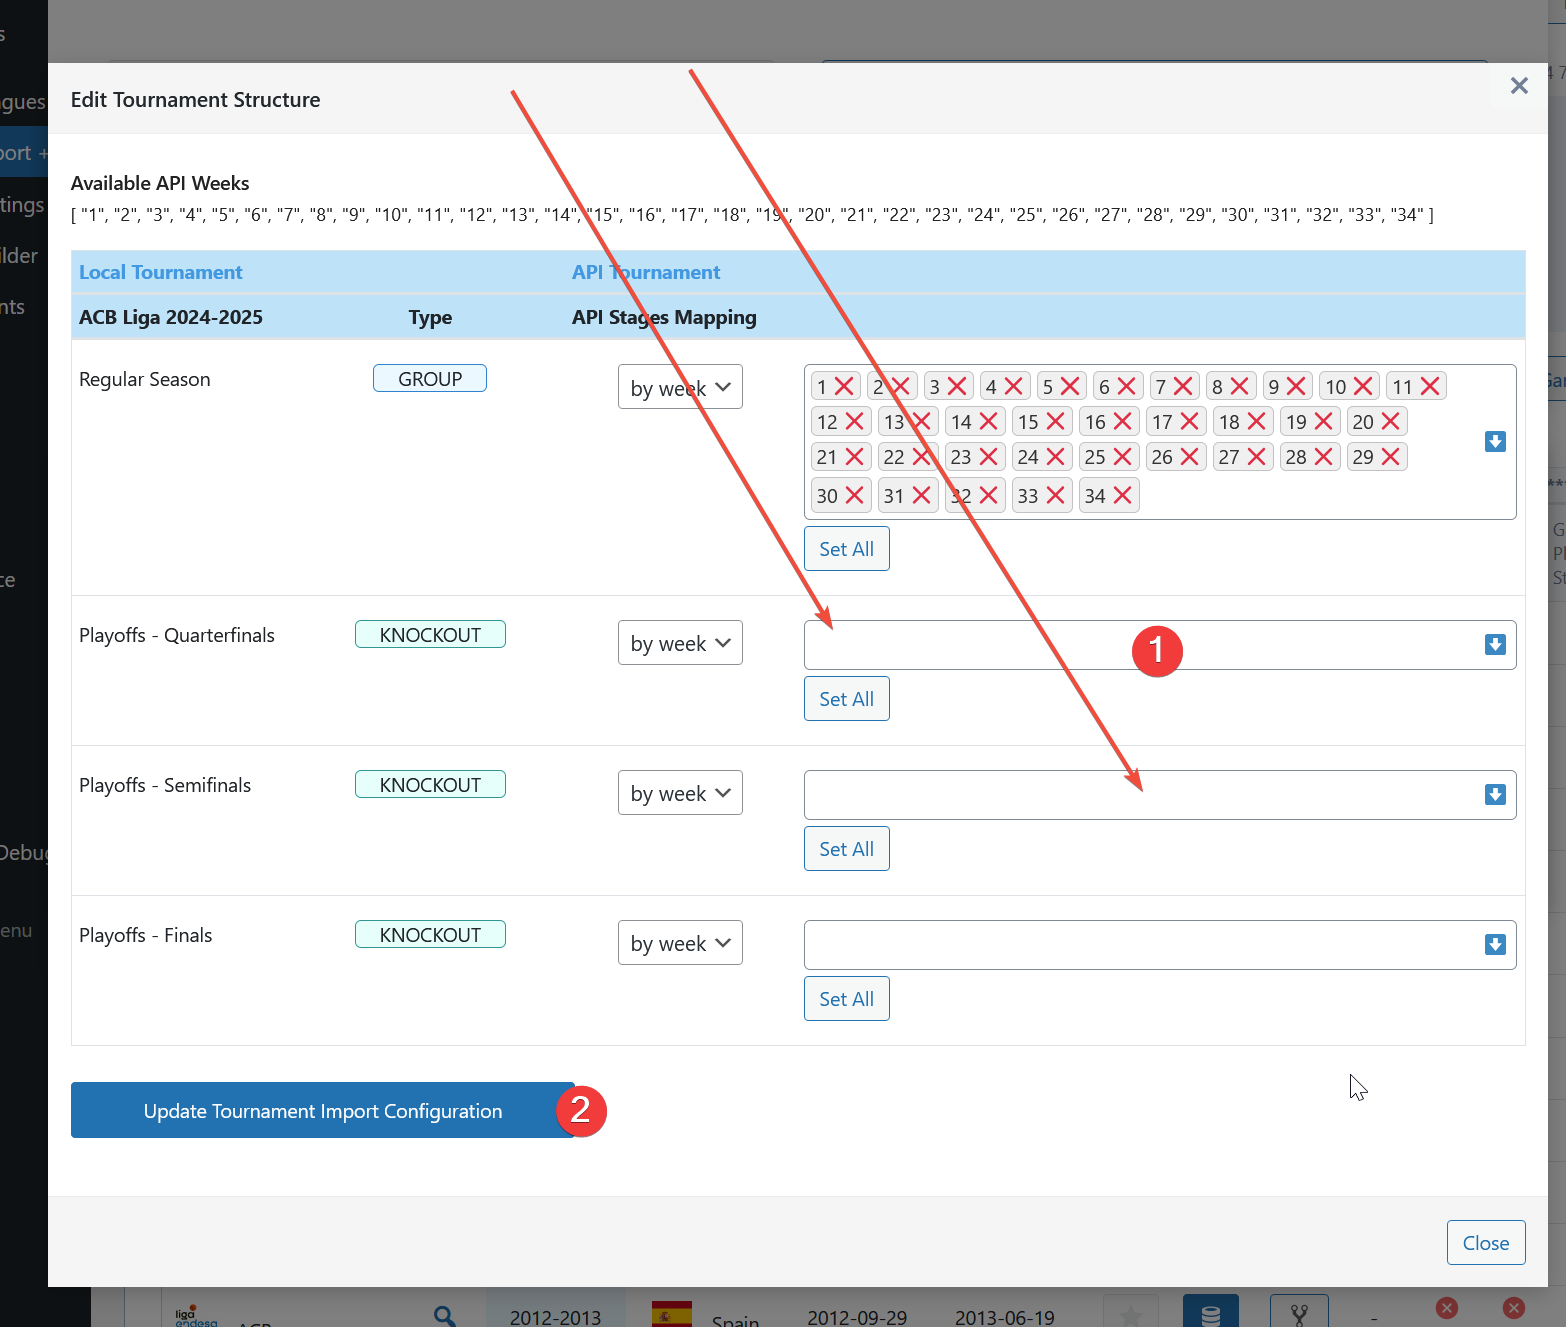The width and height of the screenshot is (1566, 1327).
Task: Click 'Playoffs - Finals' row label
Action: click(x=146, y=935)
